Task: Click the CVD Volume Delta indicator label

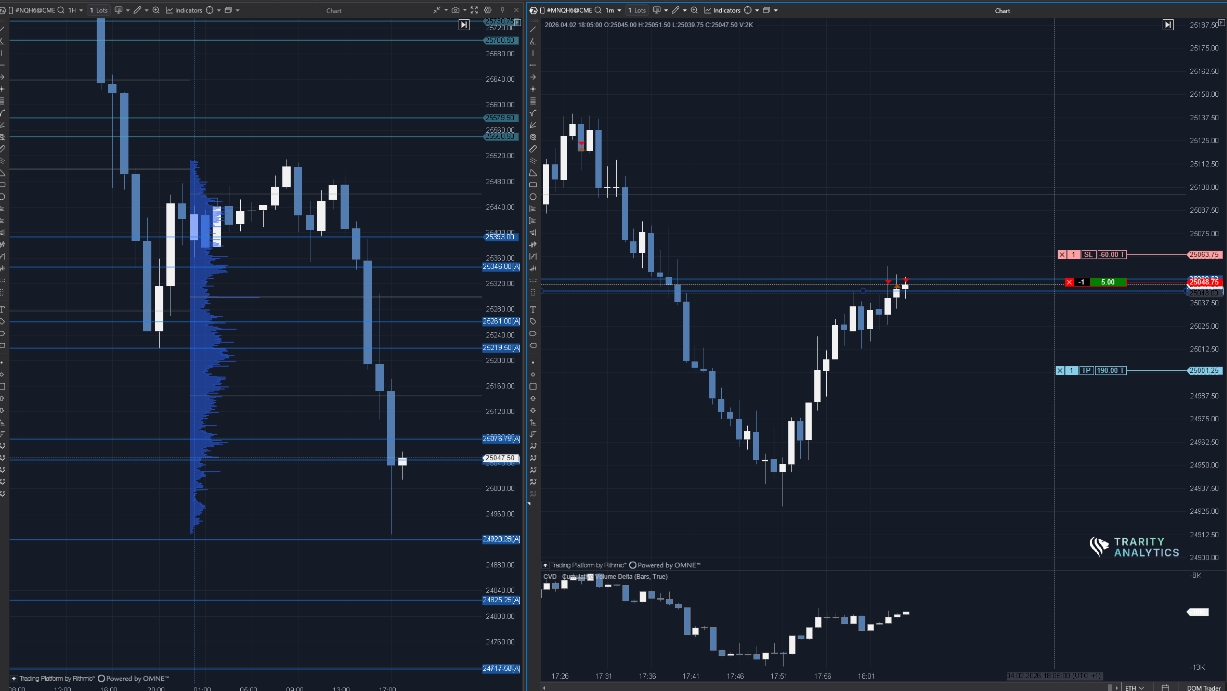Action: click(606, 577)
